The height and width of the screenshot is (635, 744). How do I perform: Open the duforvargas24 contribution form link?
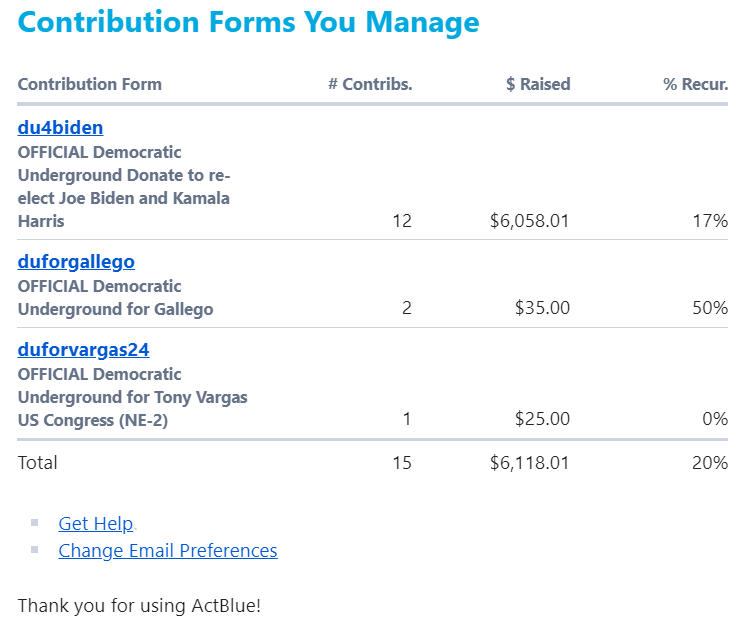point(83,350)
